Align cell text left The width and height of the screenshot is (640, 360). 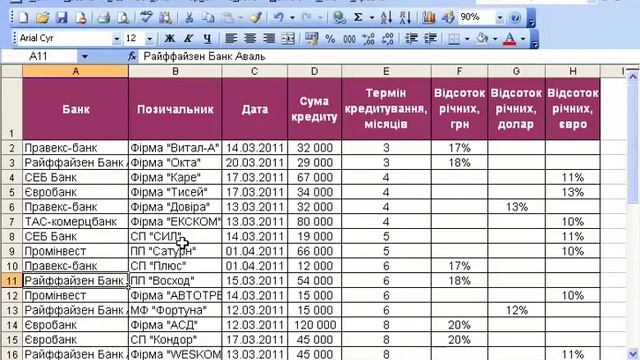(231, 39)
